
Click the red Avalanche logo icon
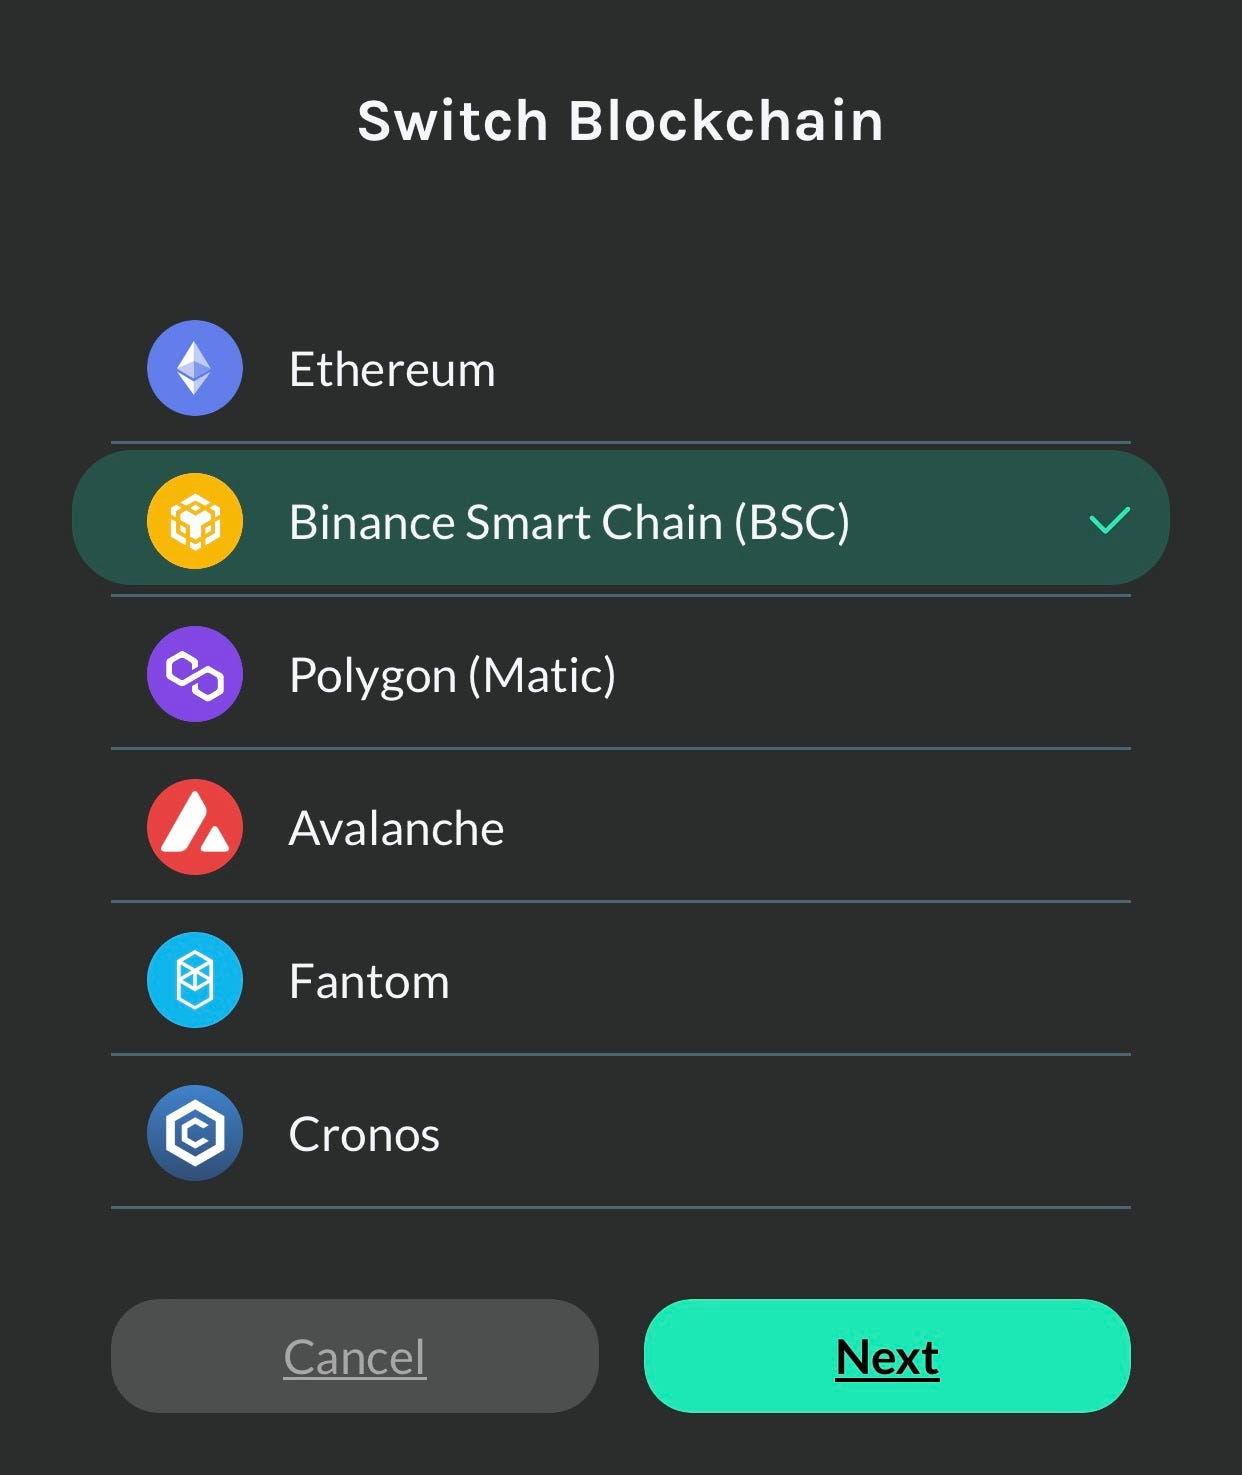pyautogui.click(x=195, y=827)
